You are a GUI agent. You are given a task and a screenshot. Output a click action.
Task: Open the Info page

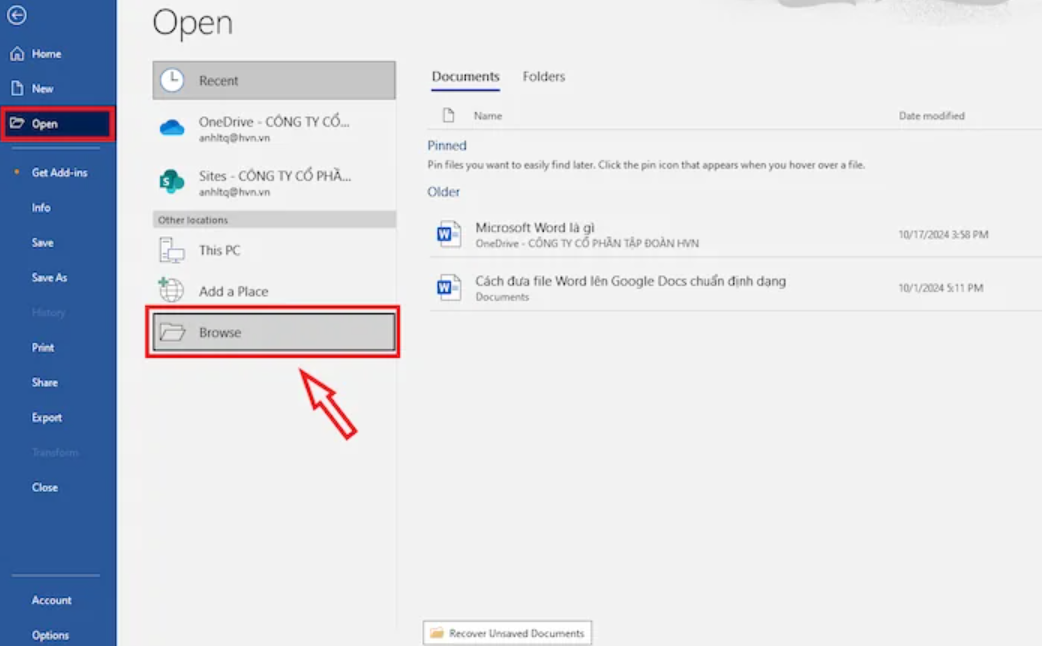coord(41,207)
